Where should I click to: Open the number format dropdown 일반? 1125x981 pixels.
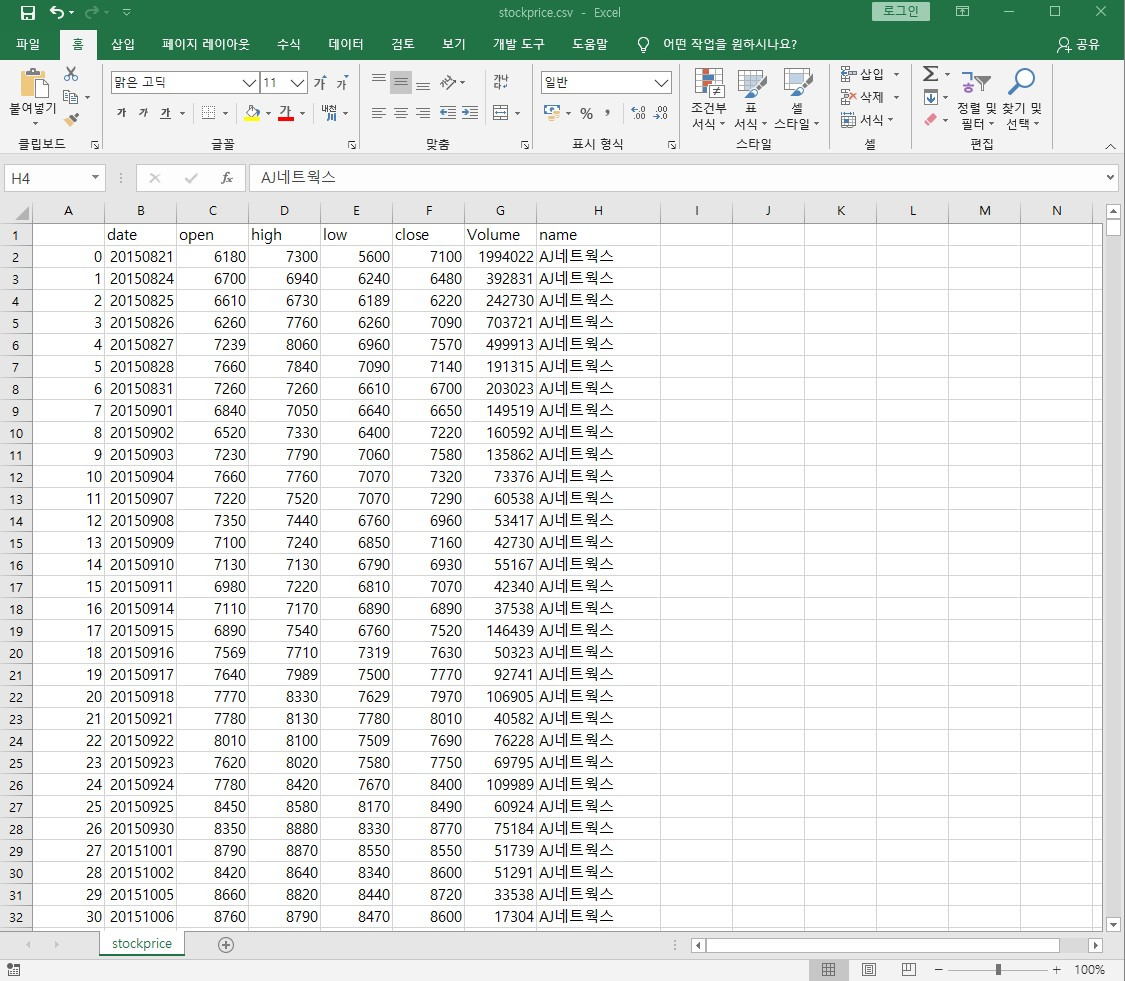[x=662, y=83]
